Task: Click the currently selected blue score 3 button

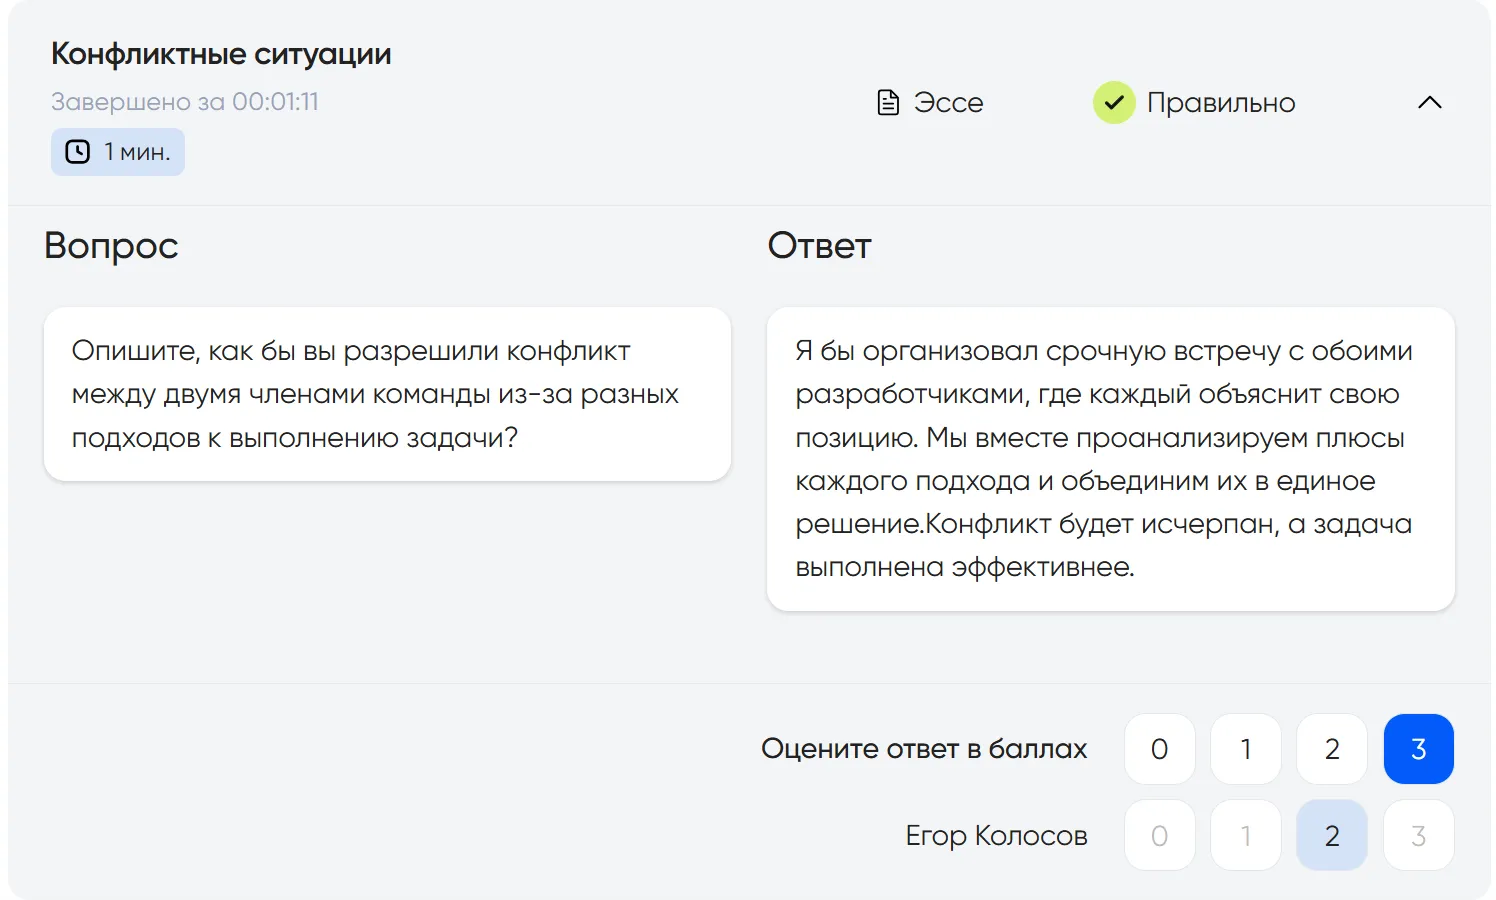Action: point(1418,748)
